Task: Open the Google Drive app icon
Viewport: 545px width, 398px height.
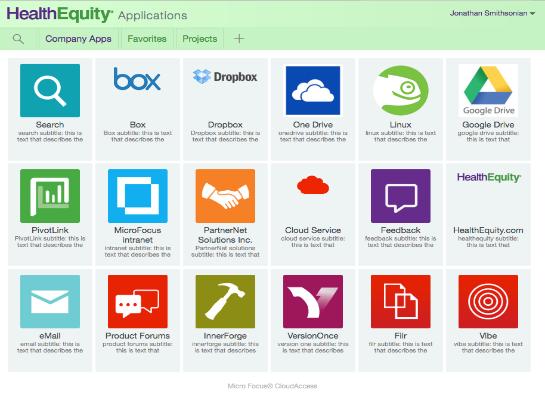Action: 488,90
